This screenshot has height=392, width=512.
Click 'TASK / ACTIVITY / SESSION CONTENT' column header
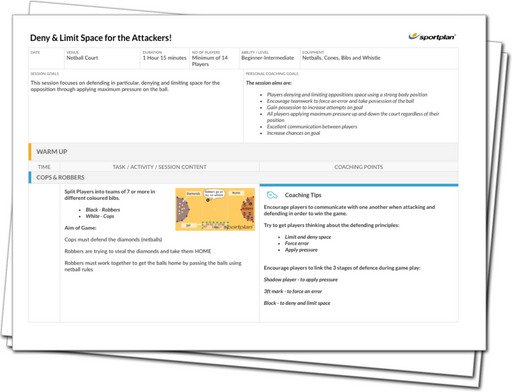pyautogui.click(x=159, y=167)
